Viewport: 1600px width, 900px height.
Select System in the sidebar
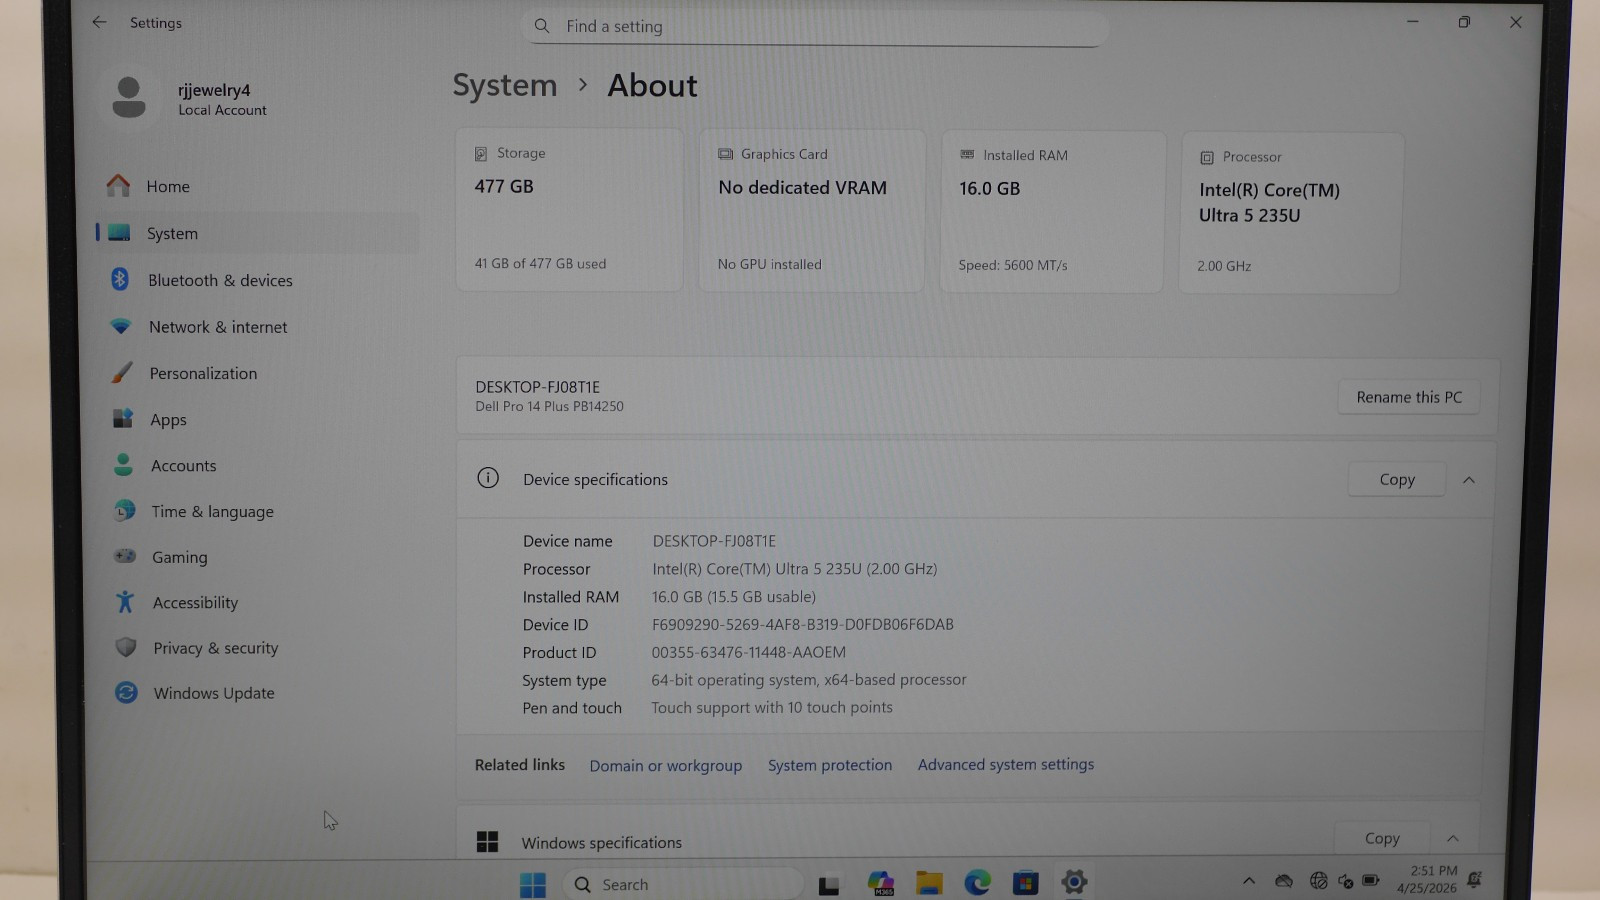(x=260, y=233)
